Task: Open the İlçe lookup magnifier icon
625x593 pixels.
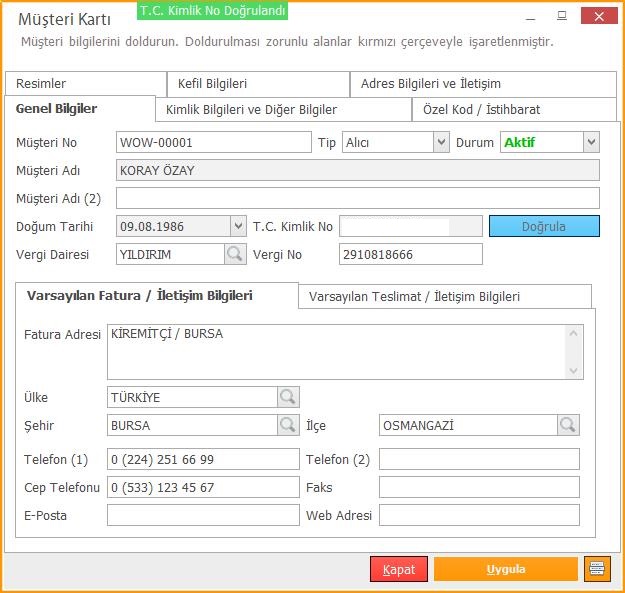Action: pos(568,425)
